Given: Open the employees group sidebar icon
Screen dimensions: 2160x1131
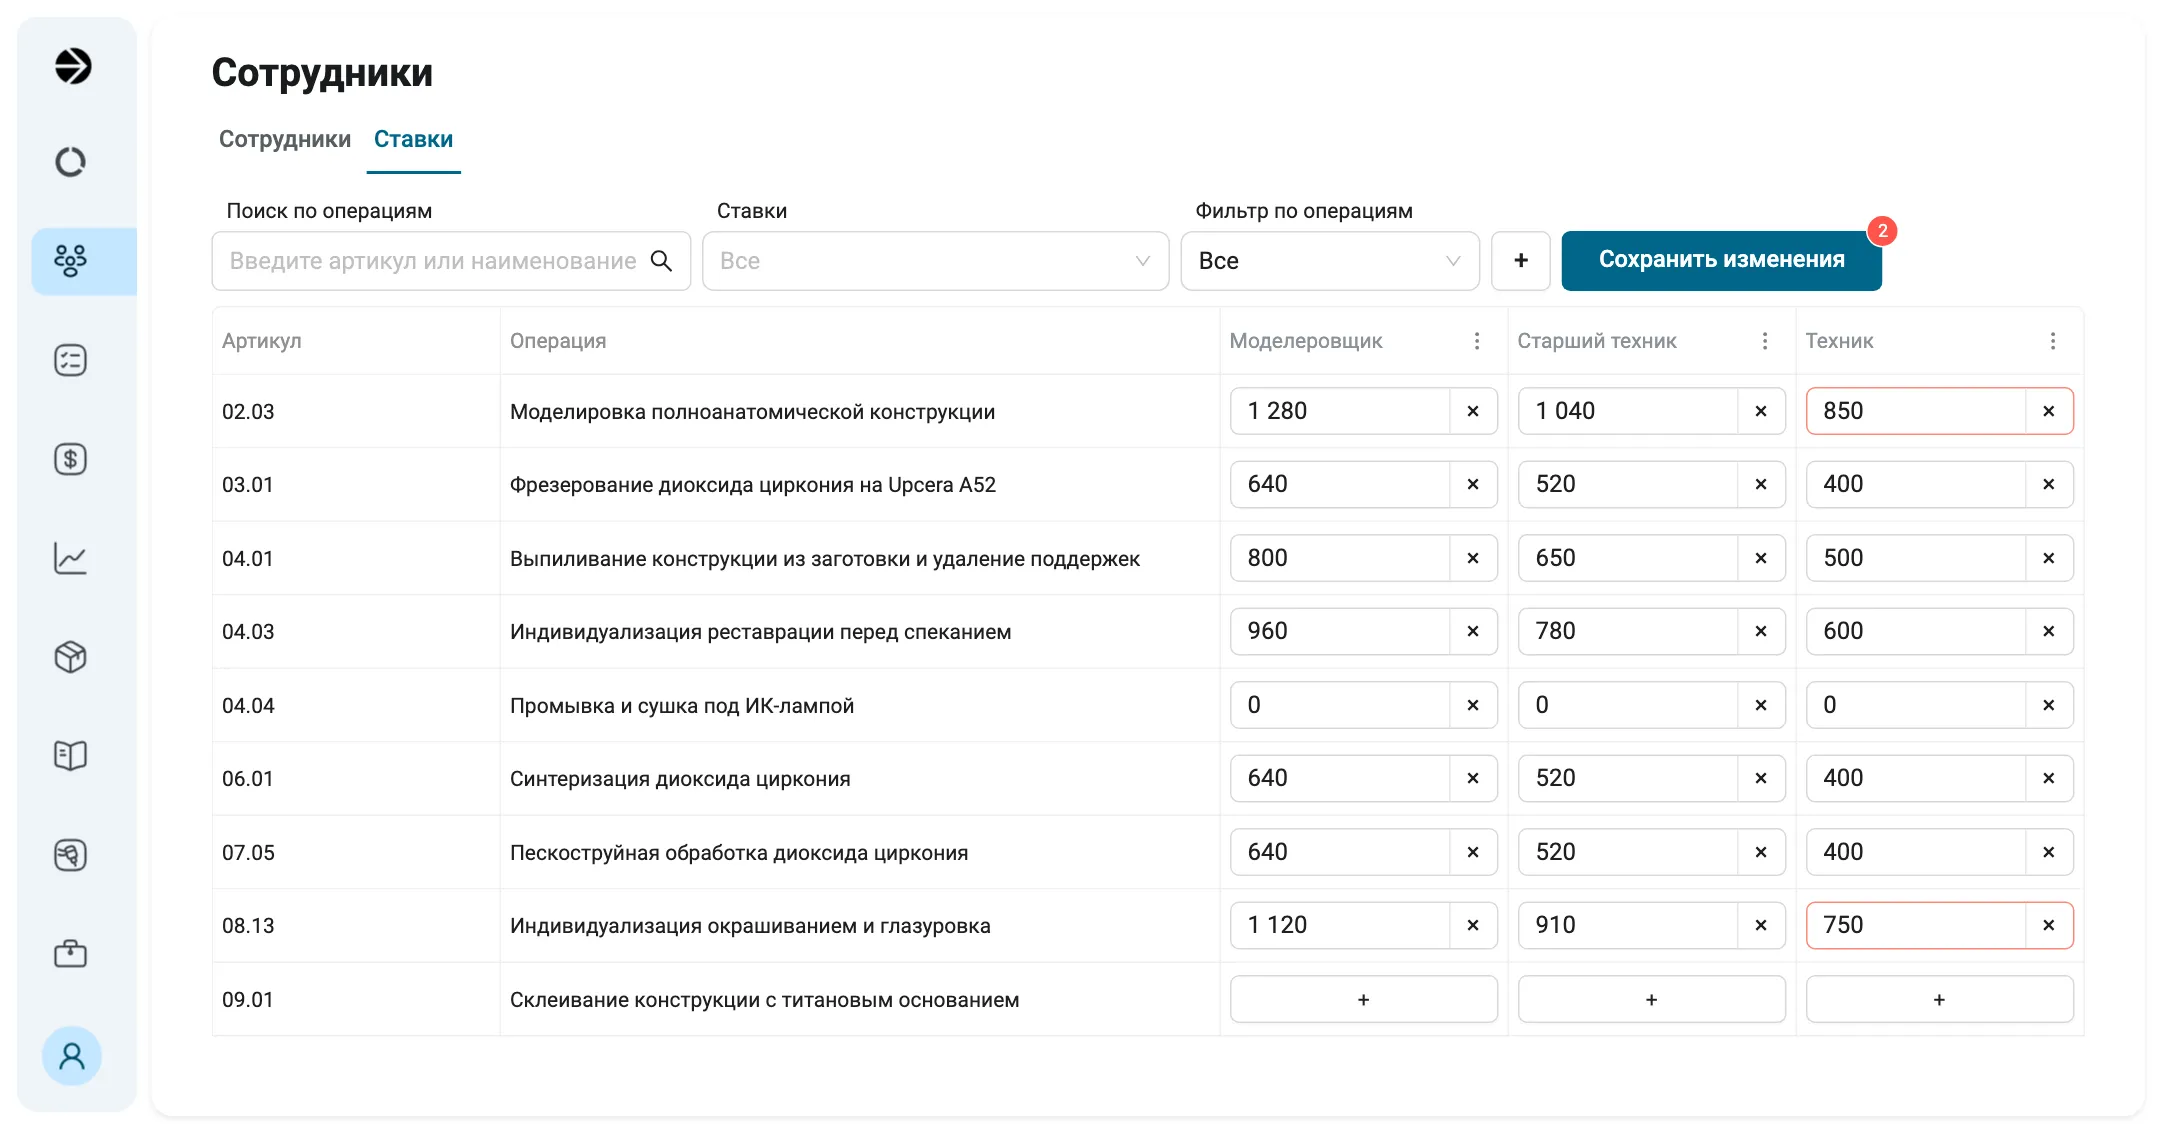Looking at the screenshot, I should 70,260.
